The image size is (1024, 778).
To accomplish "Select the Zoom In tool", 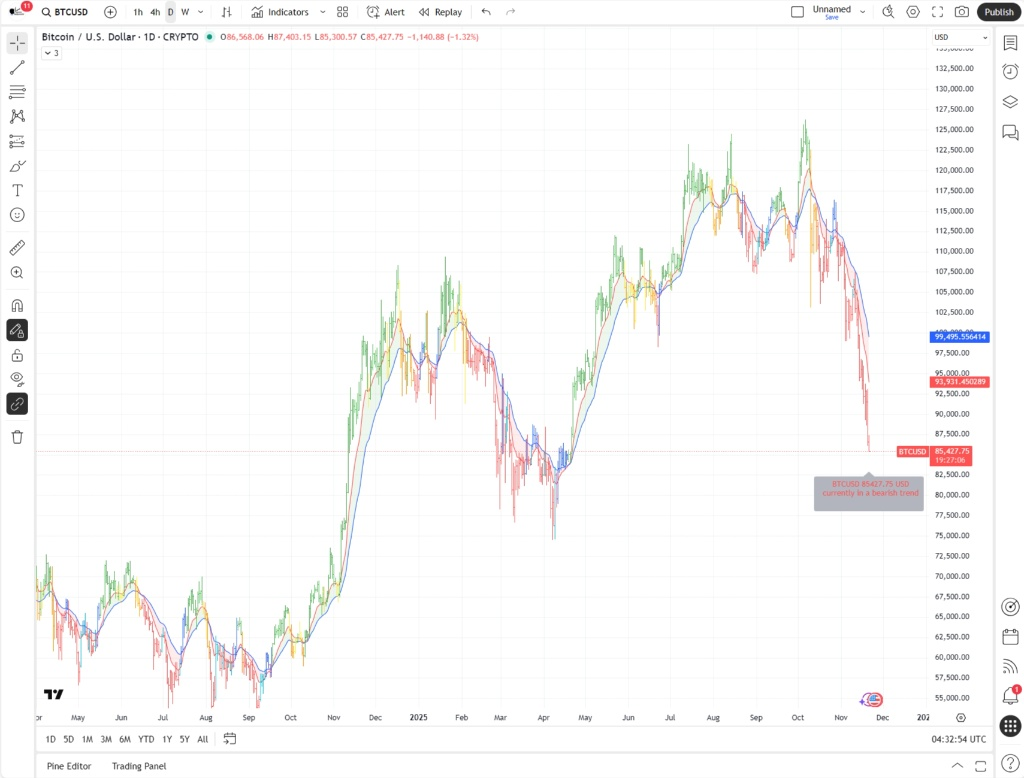I will (x=16, y=272).
